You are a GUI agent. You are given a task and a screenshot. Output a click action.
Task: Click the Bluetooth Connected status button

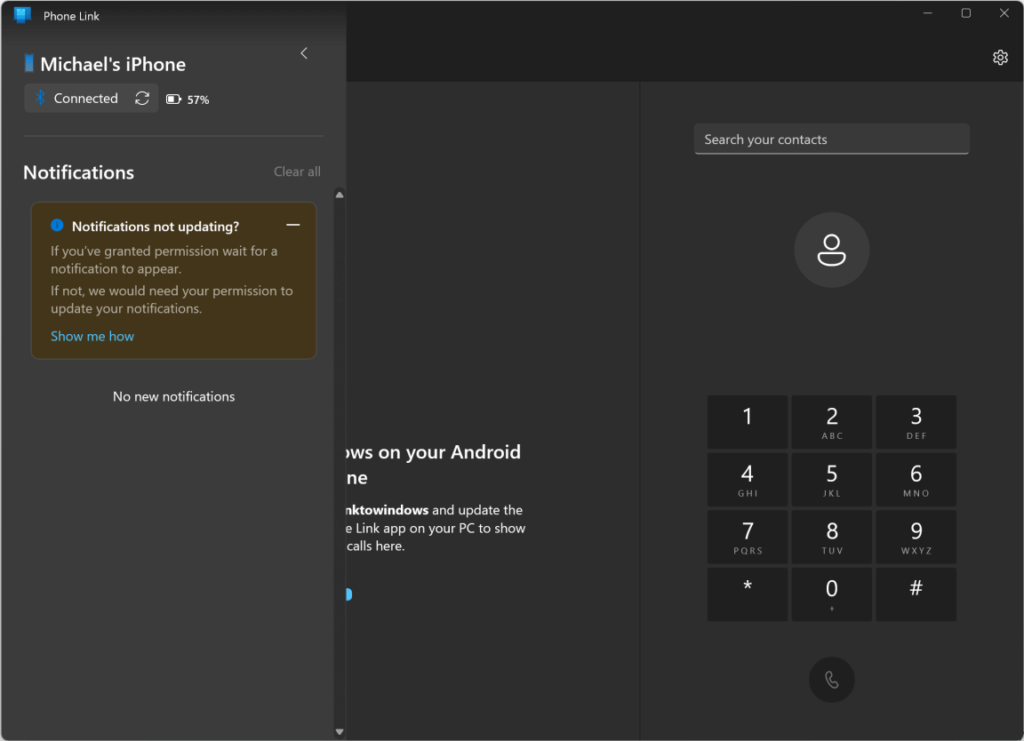click(x=77, y=98)
